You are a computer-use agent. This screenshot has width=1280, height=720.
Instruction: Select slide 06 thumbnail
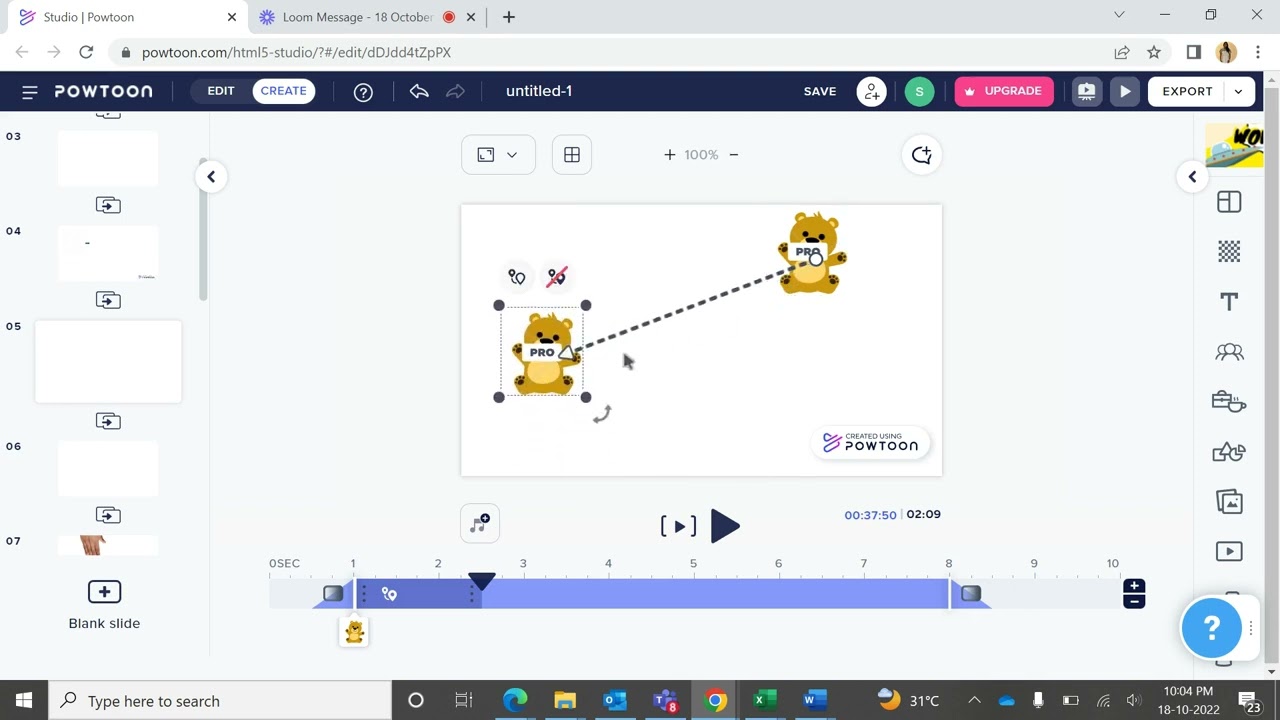coord(108,468)
